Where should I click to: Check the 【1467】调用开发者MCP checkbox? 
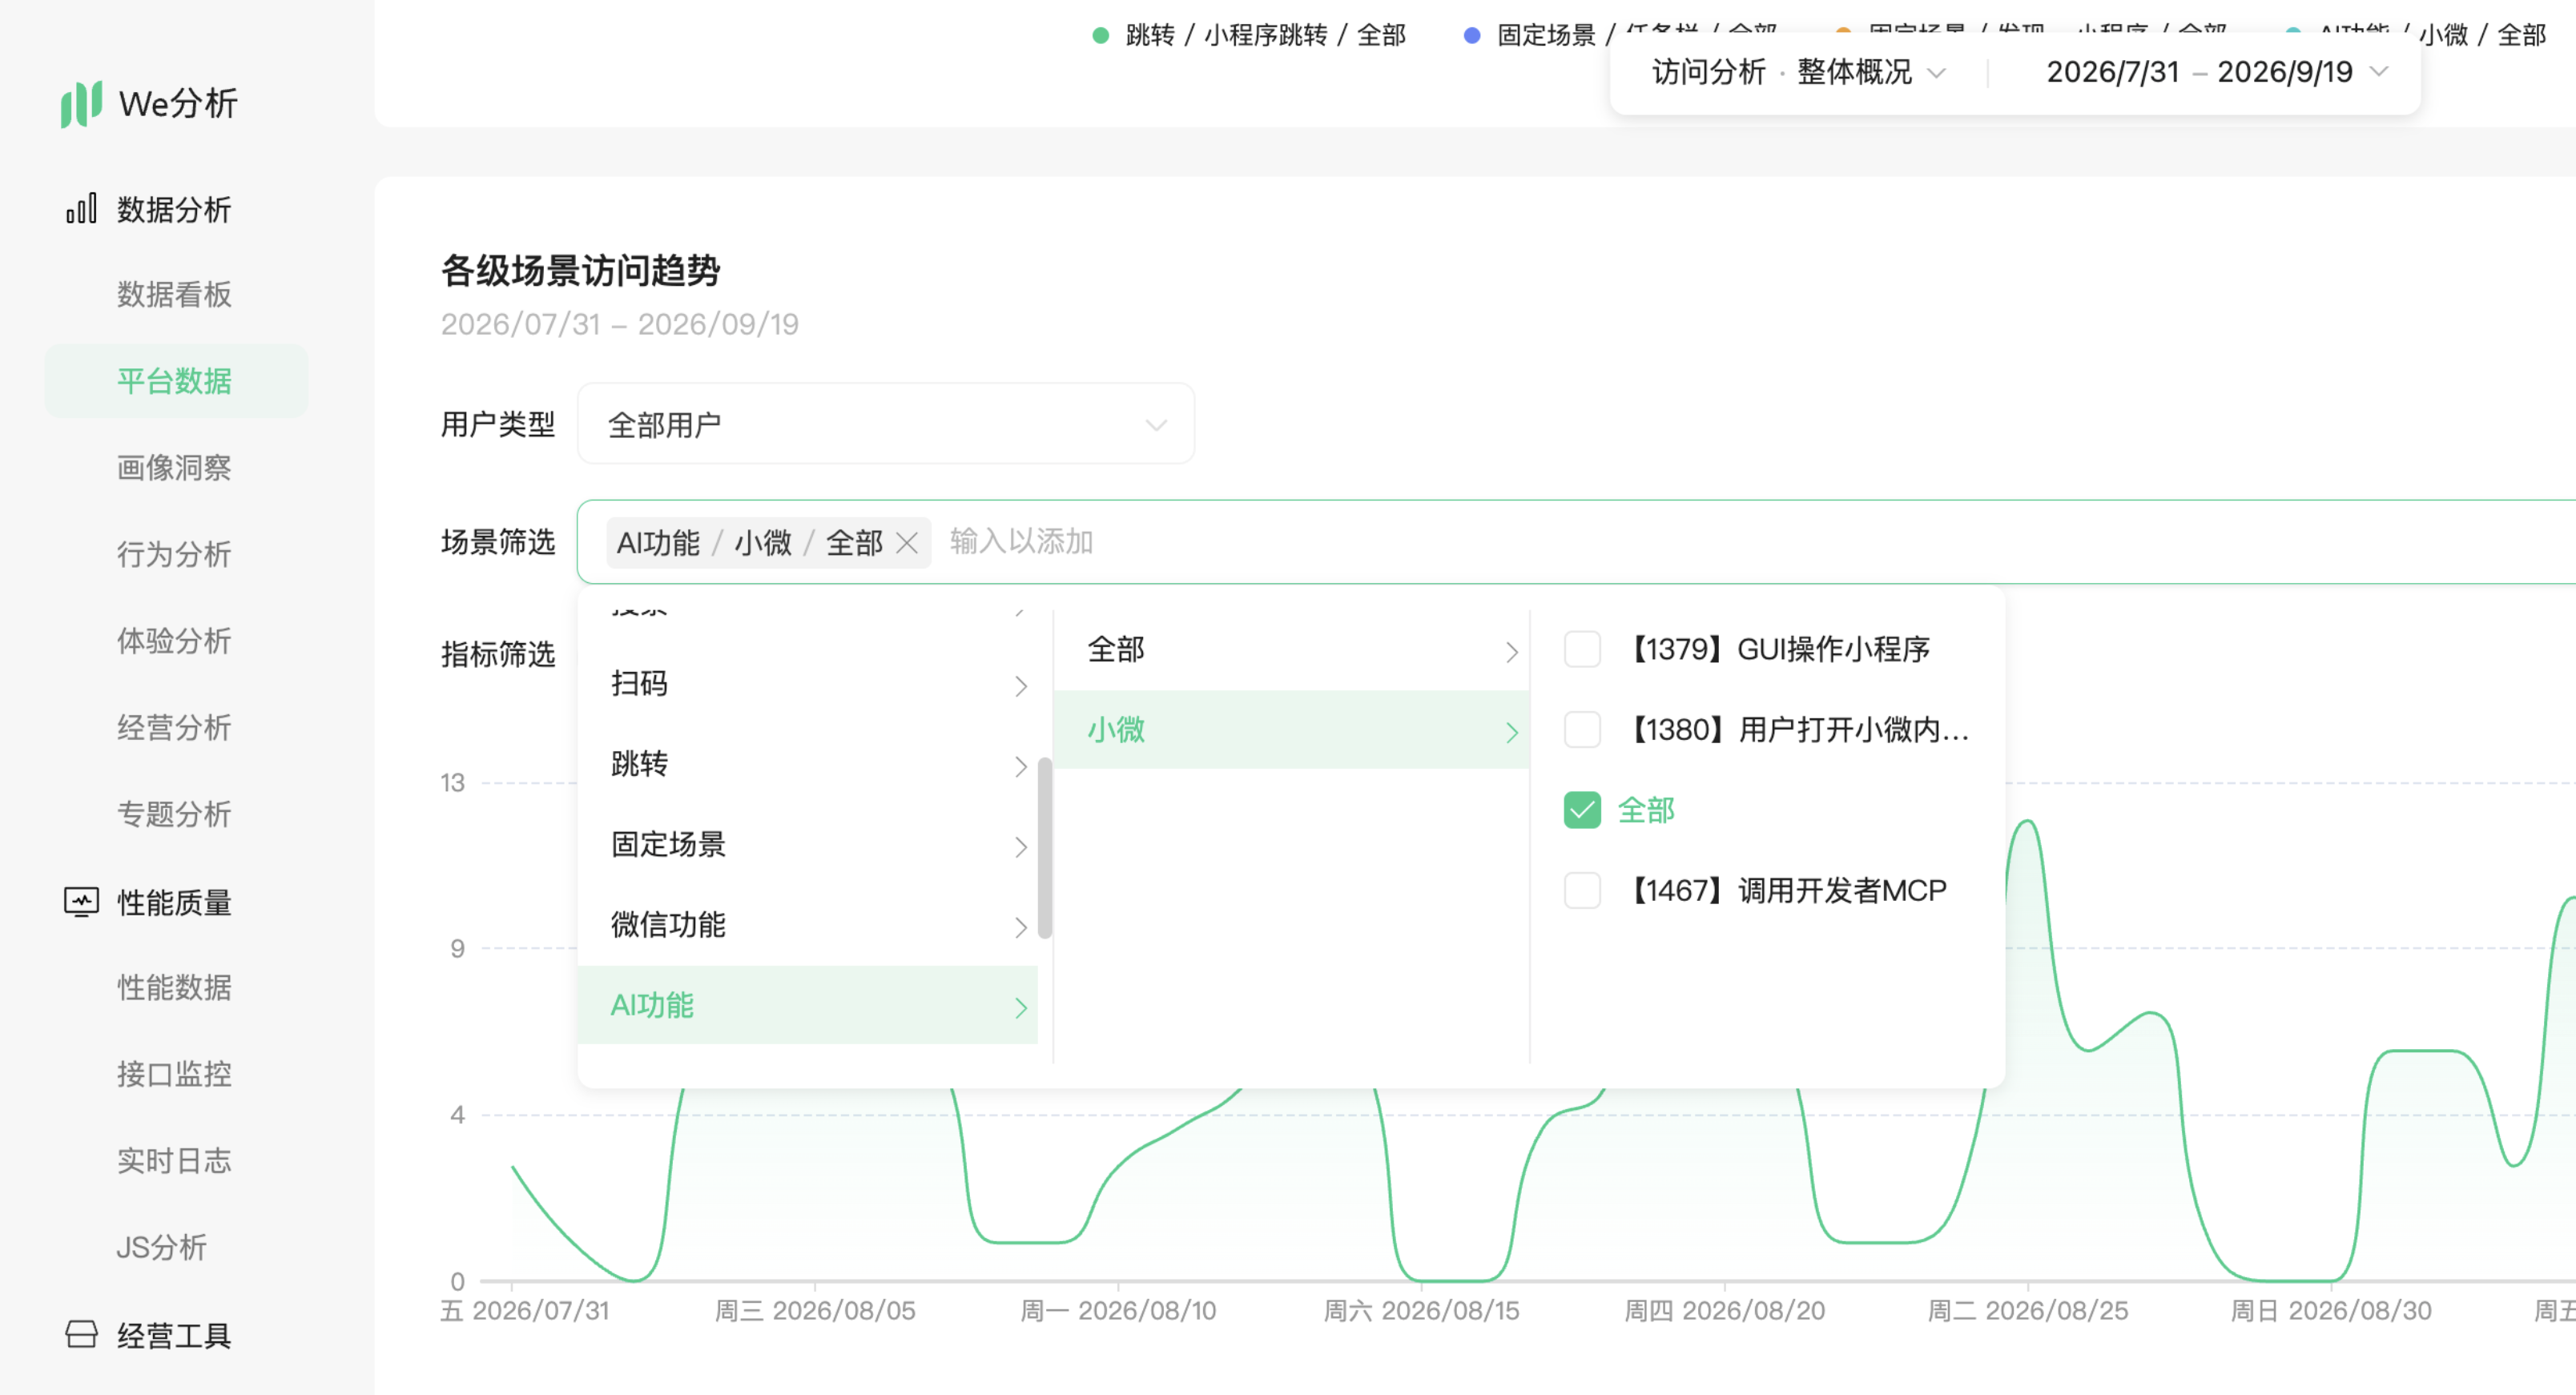1582,890
